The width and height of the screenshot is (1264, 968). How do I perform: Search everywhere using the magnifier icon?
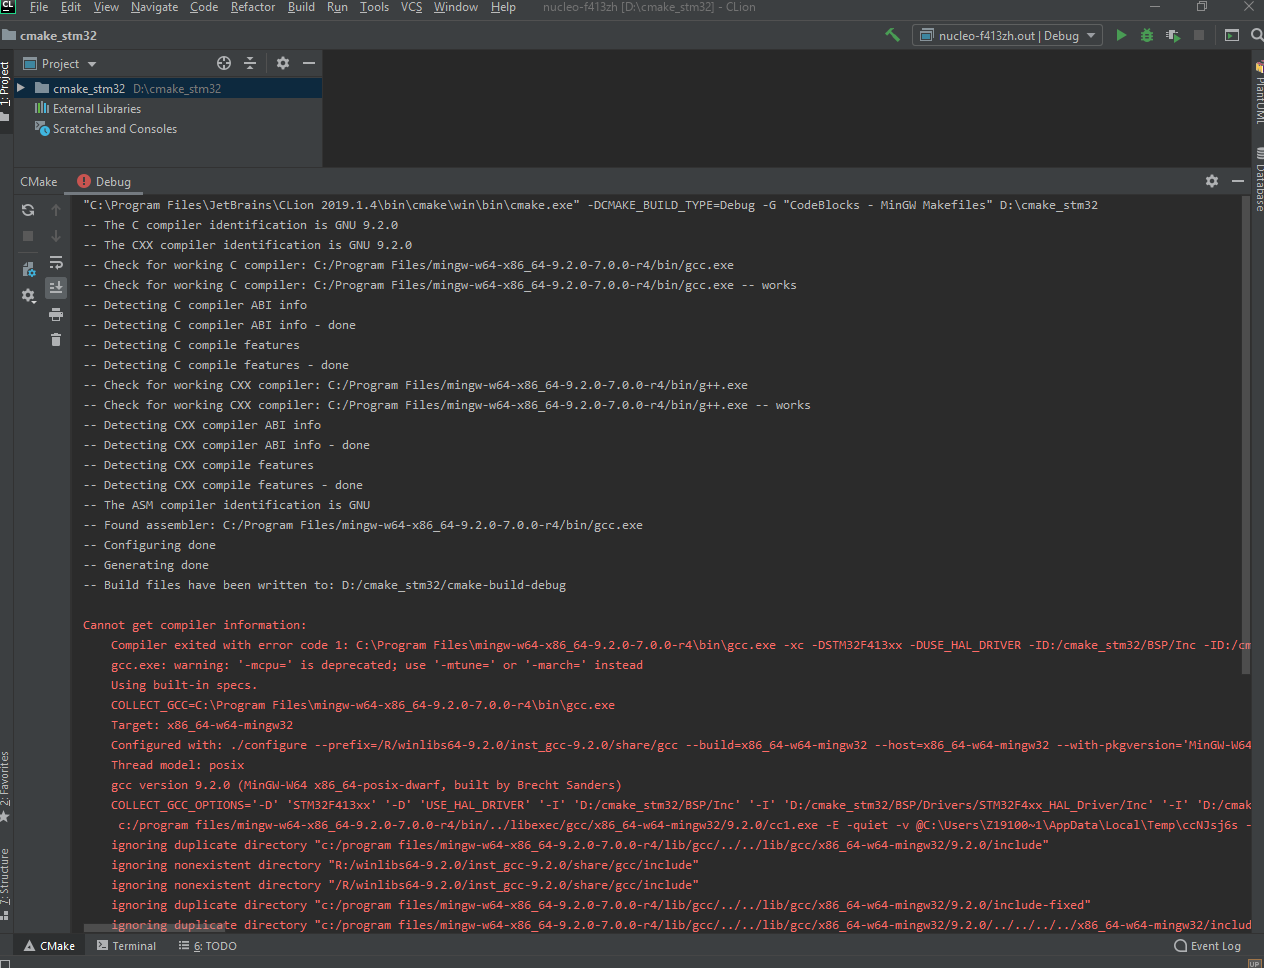tap(1257, 35)
